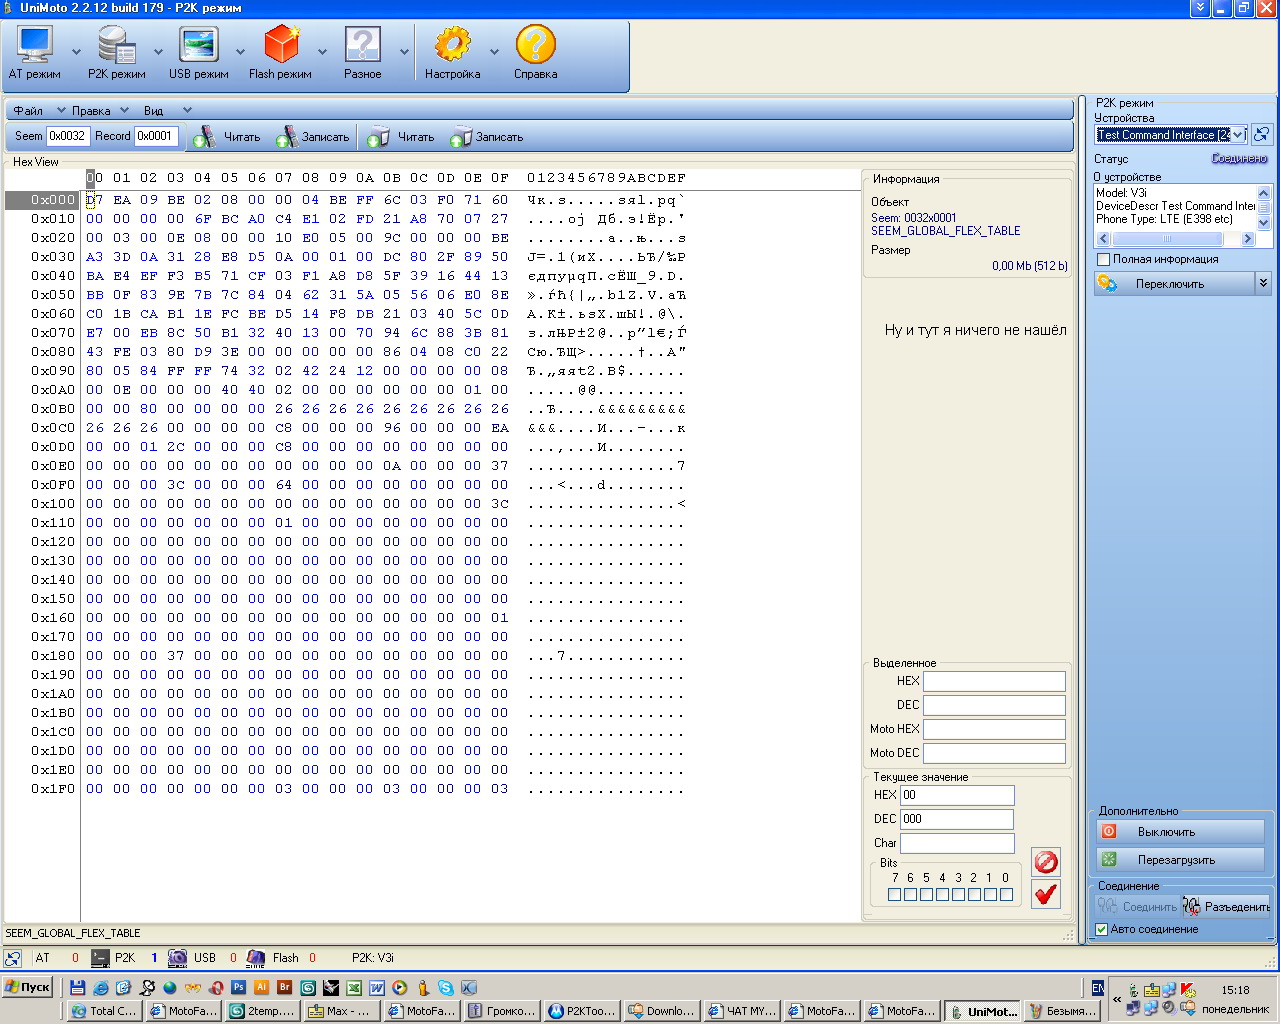Open the Устройства device dropdown

tap(1238, 134)
